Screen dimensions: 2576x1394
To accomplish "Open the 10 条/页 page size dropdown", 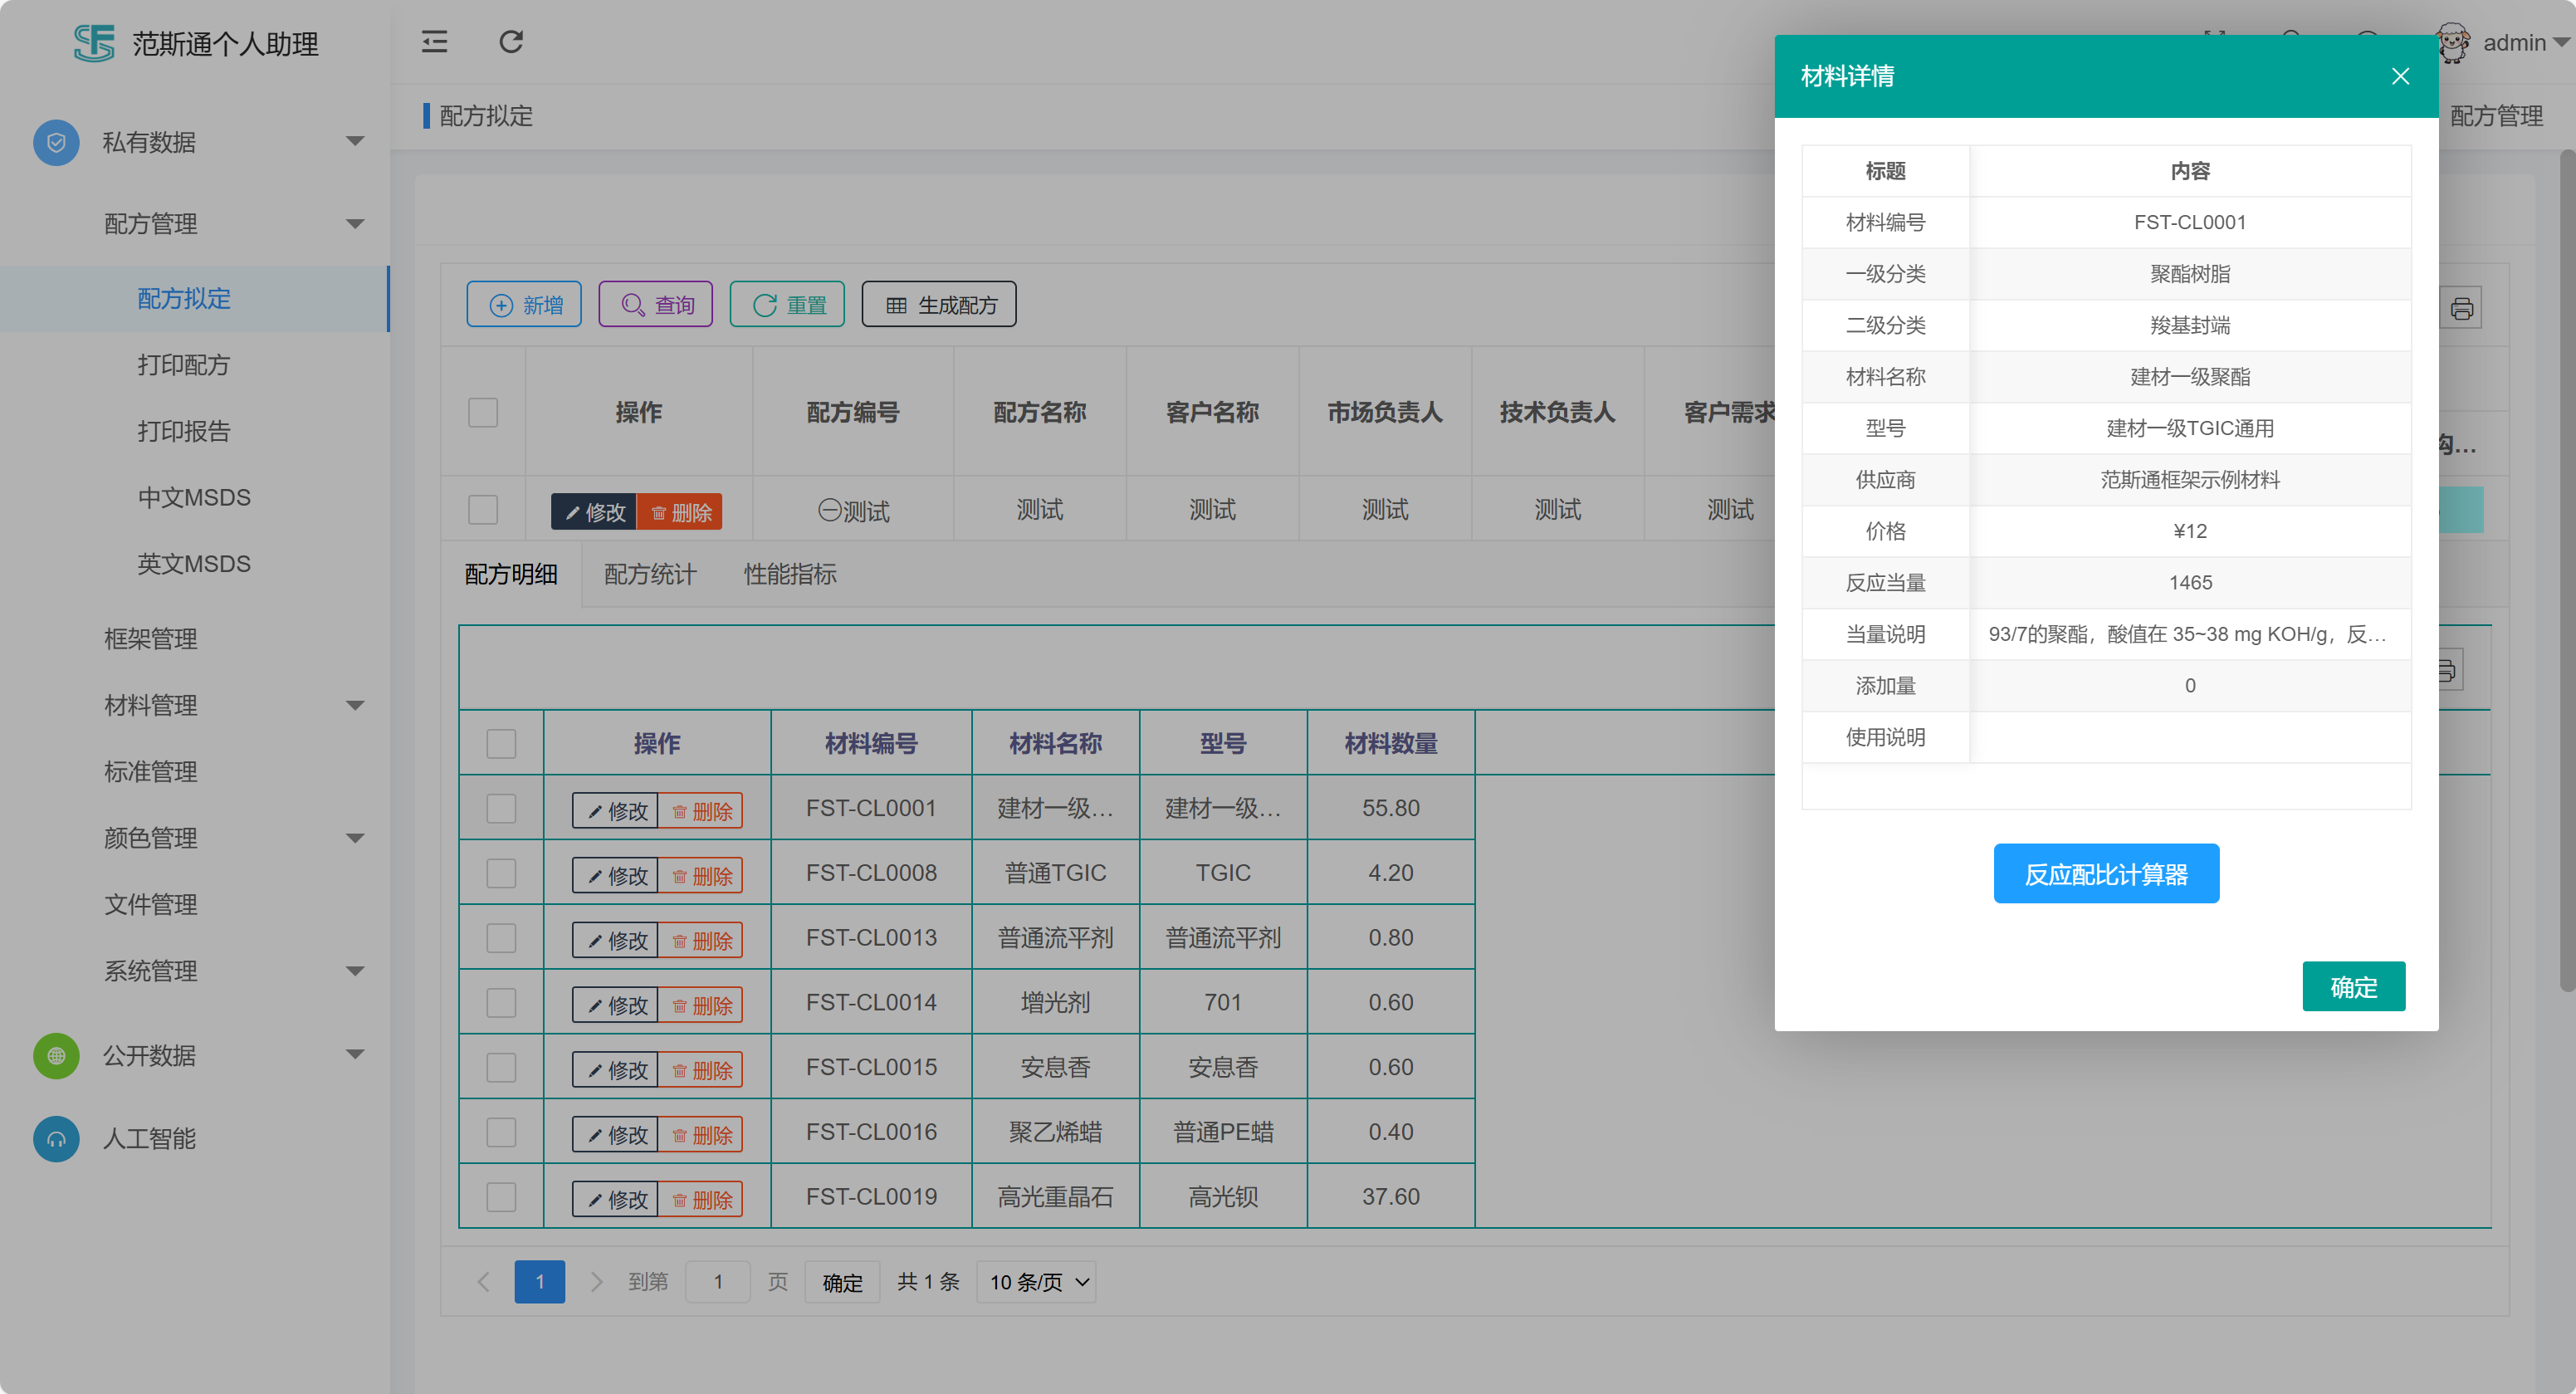I will pos(1036,1282).
